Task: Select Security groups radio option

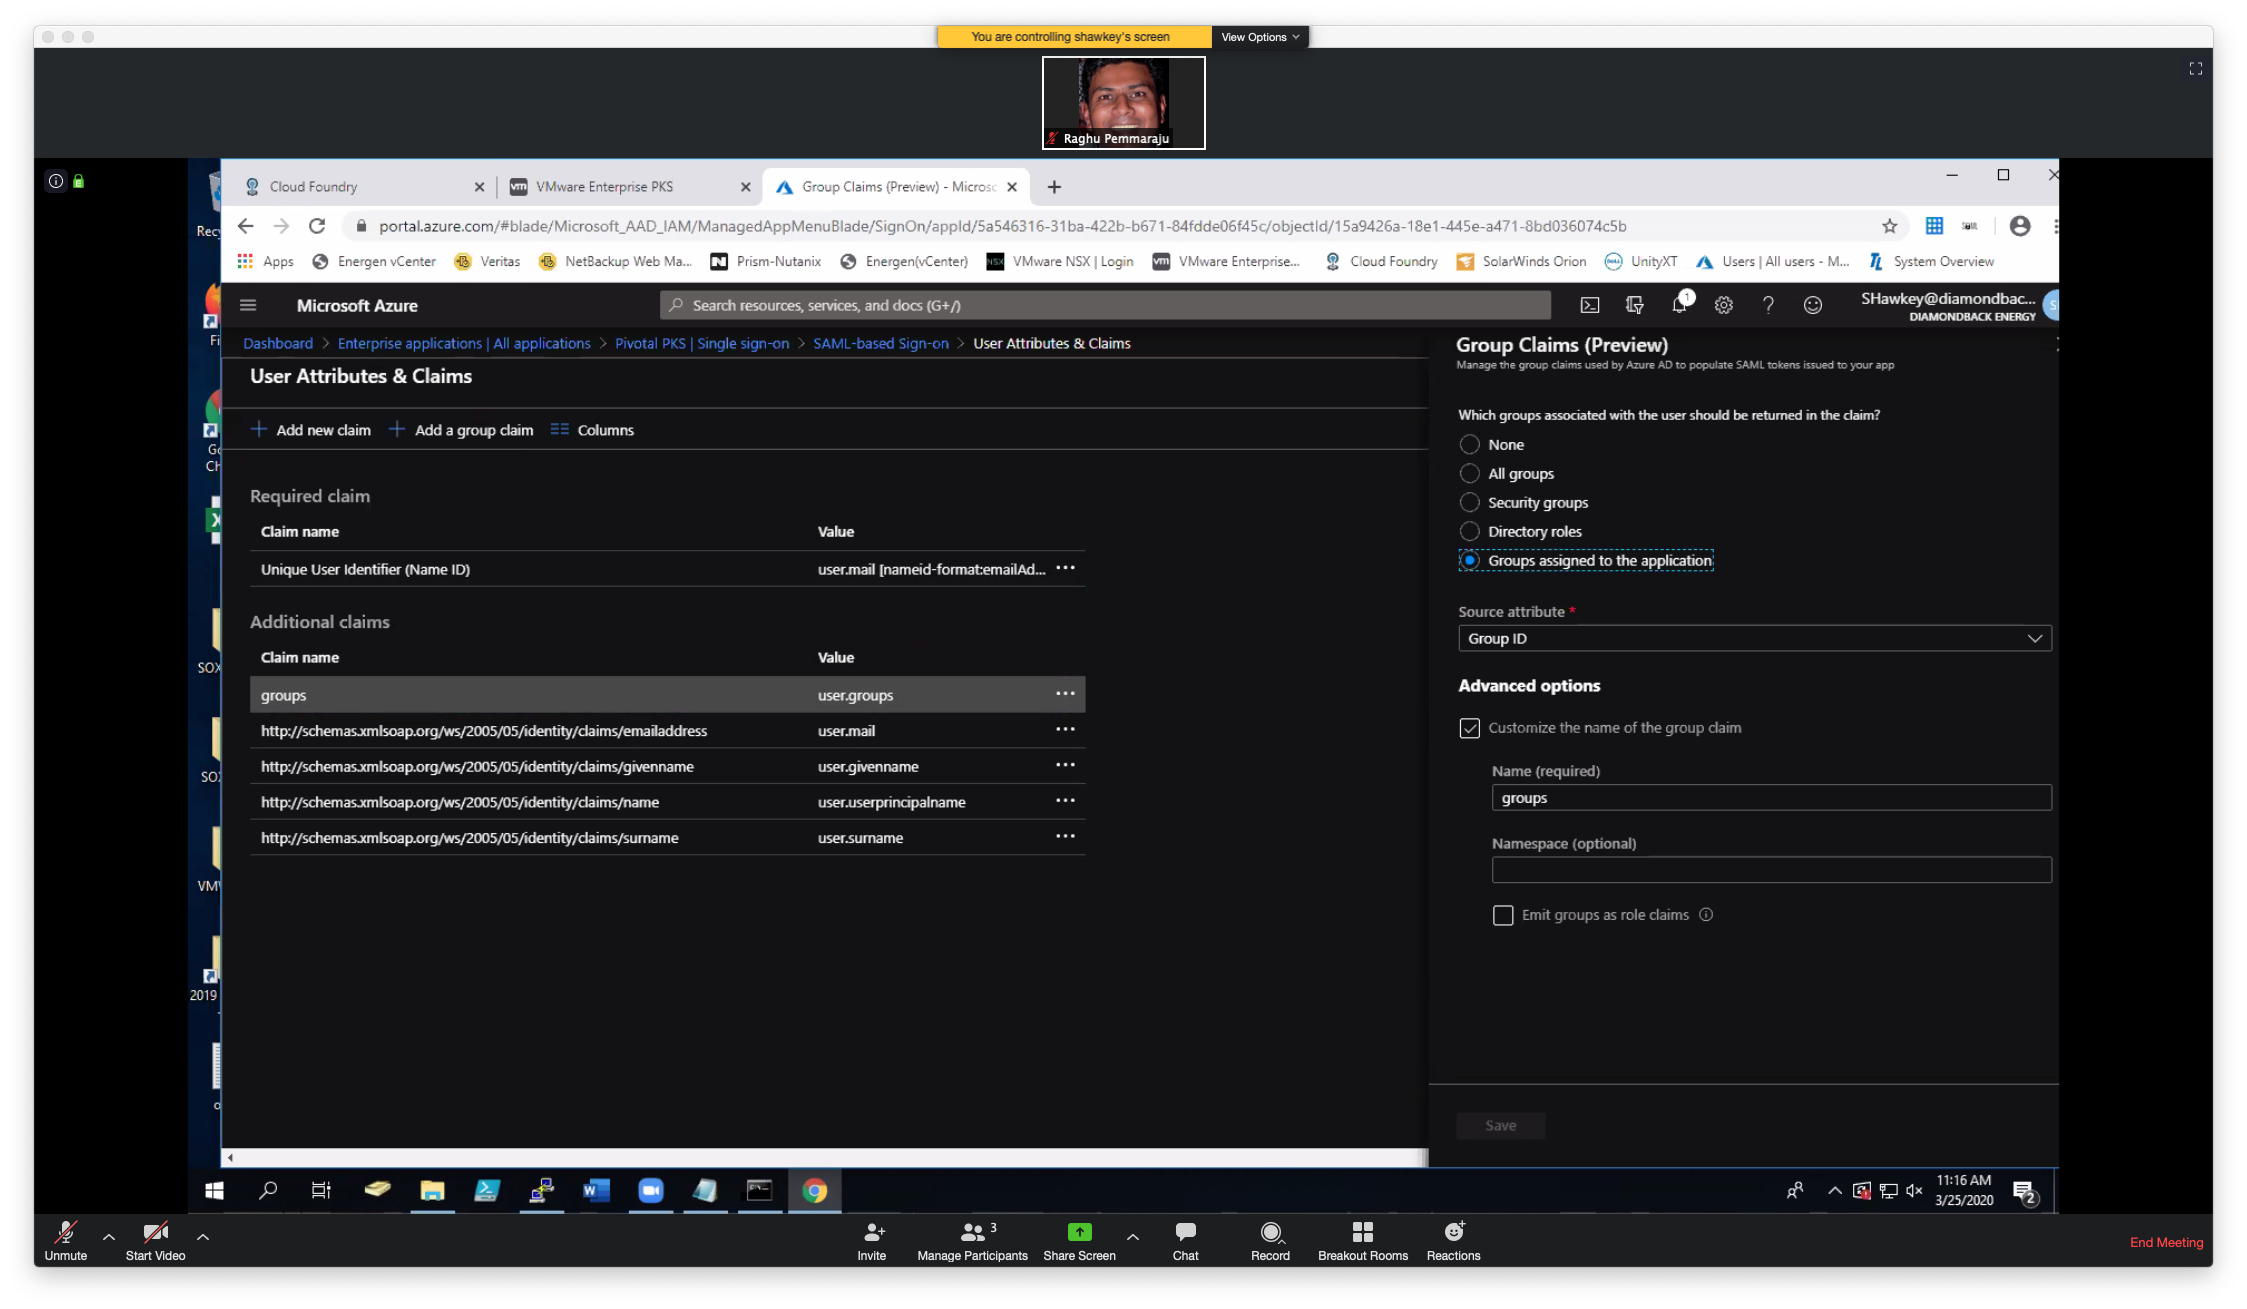Action: click(1469, 503)
